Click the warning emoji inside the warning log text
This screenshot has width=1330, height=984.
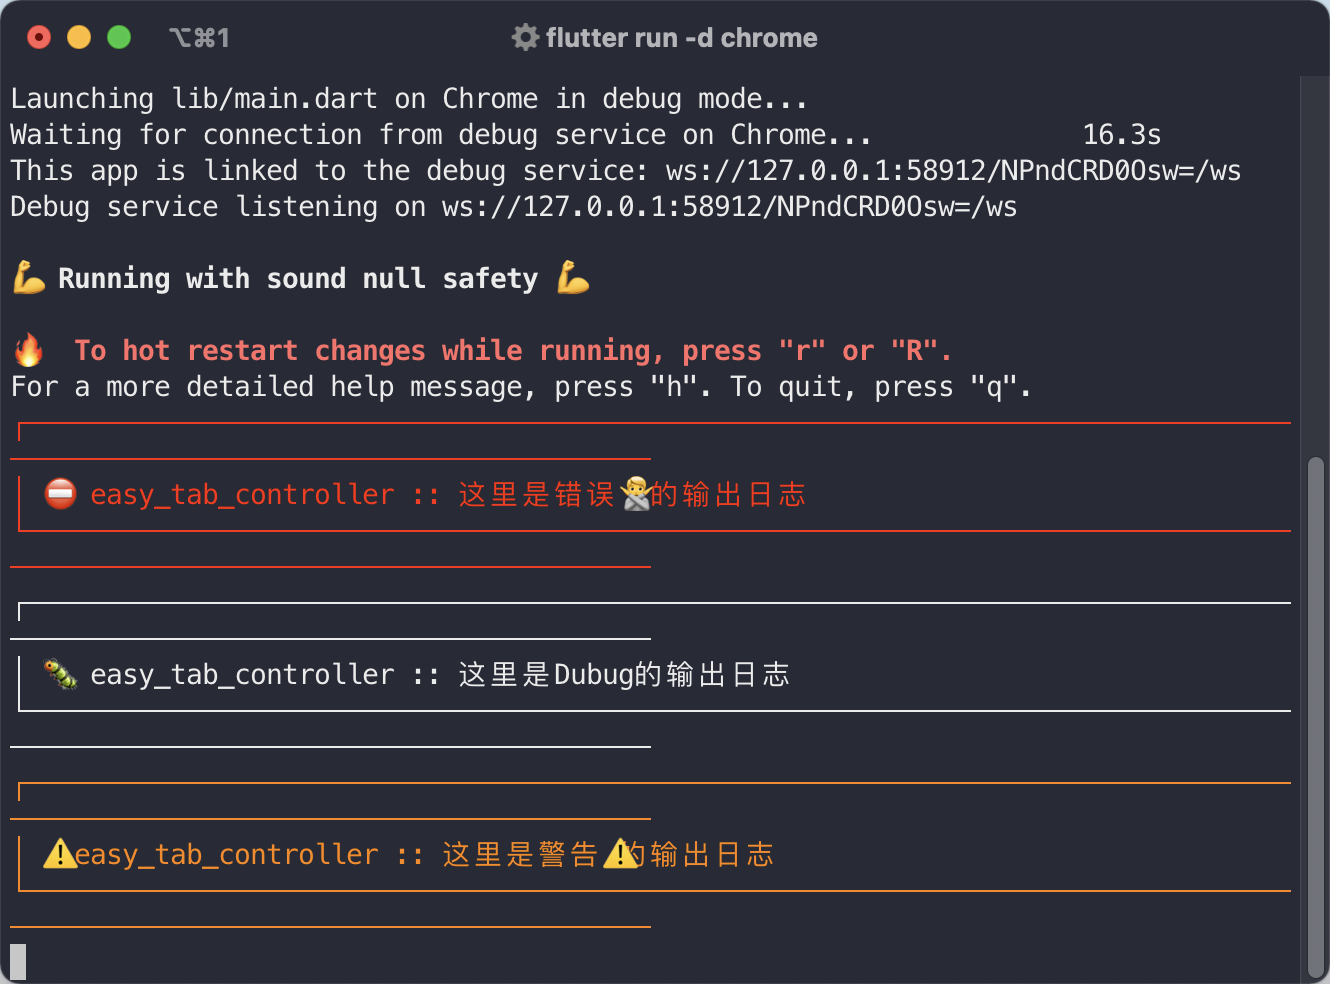point(618,854)
